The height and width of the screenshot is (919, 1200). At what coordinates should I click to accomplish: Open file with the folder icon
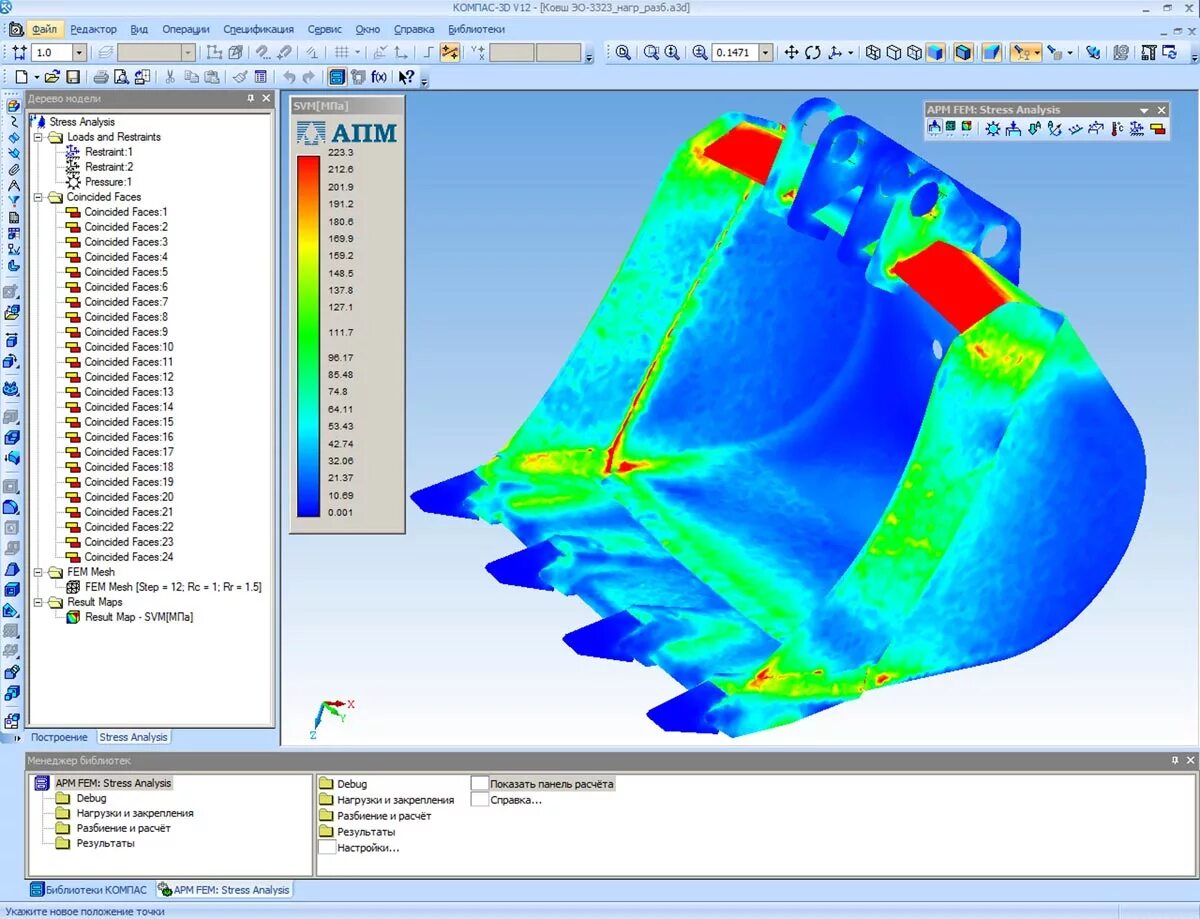52,76
